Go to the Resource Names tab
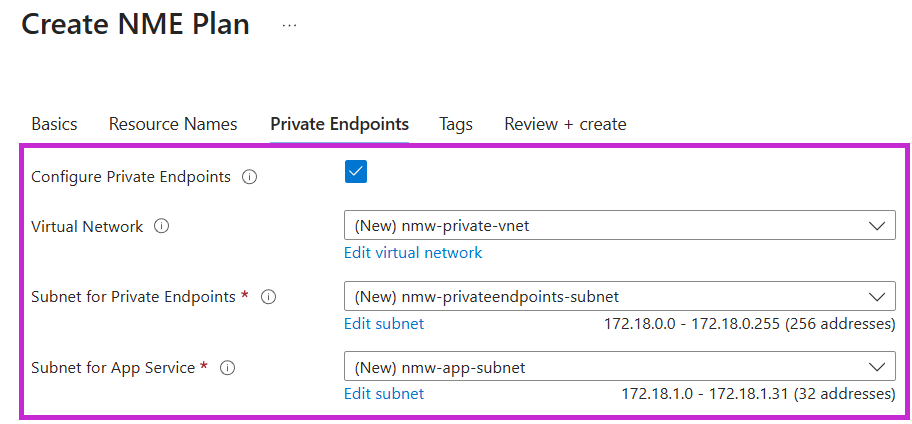The height and width of the screenshot is (424, 912). [x=173, y=124]
